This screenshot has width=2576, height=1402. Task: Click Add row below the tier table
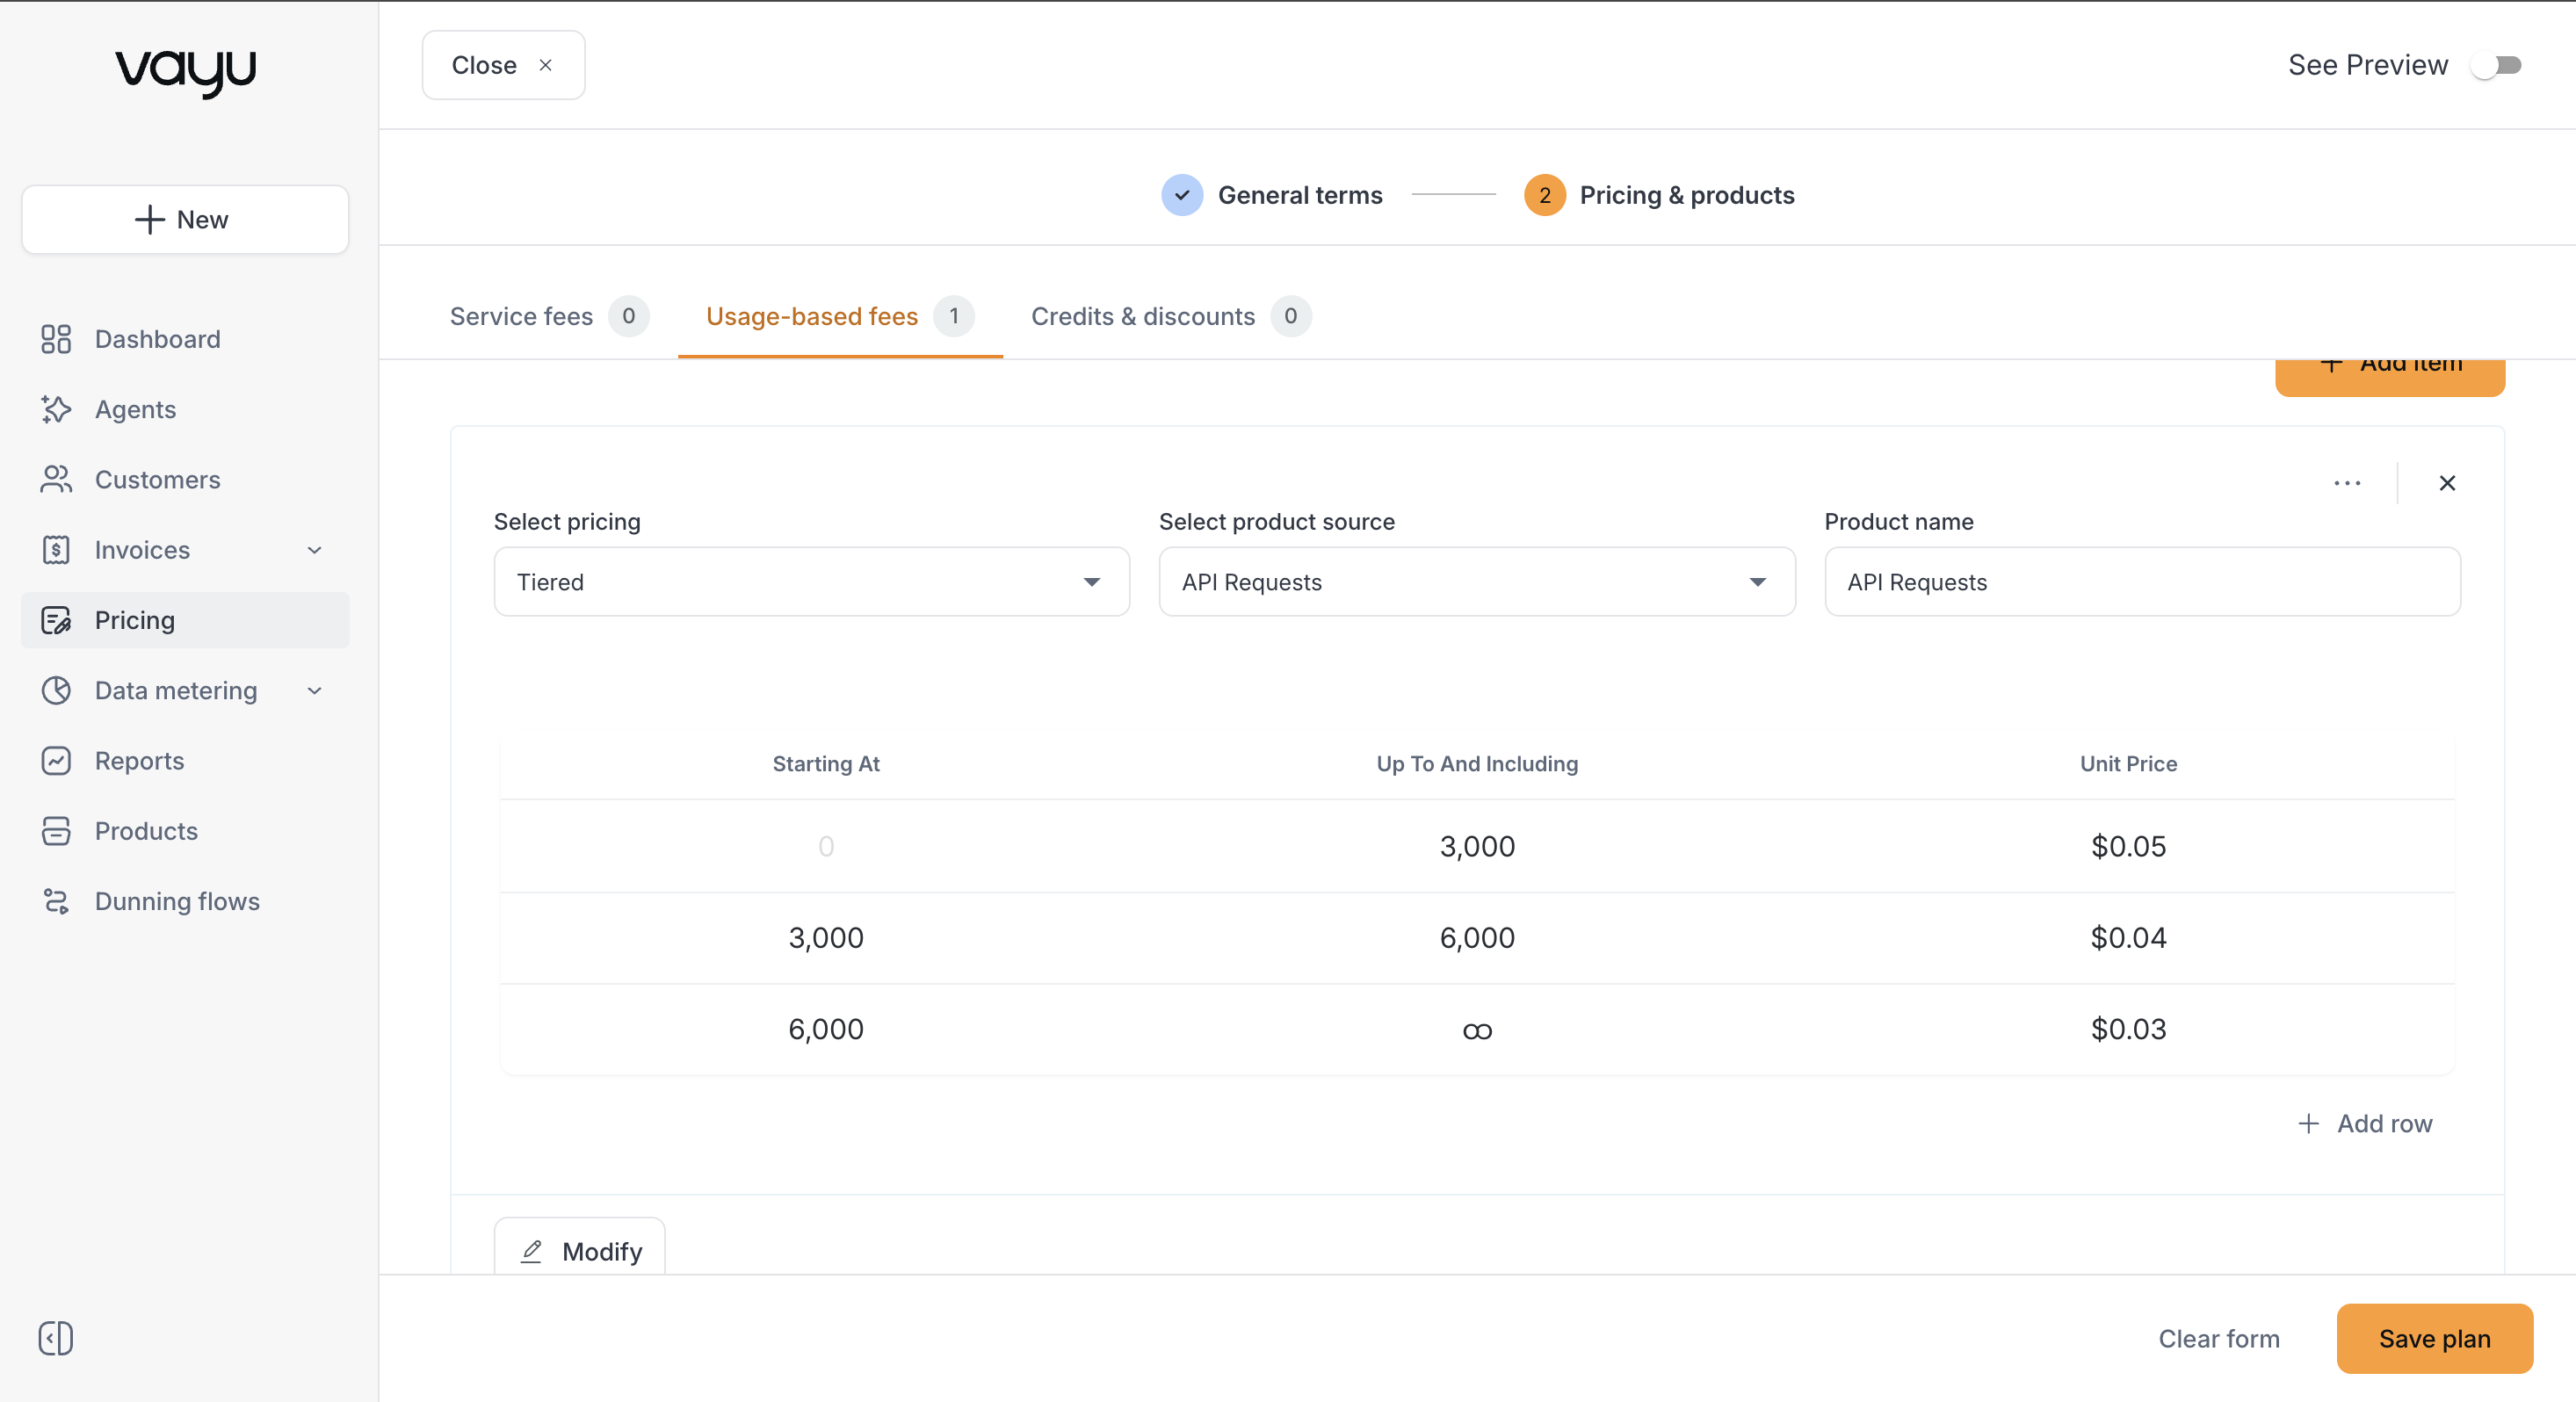[x=2365, y=1124]
